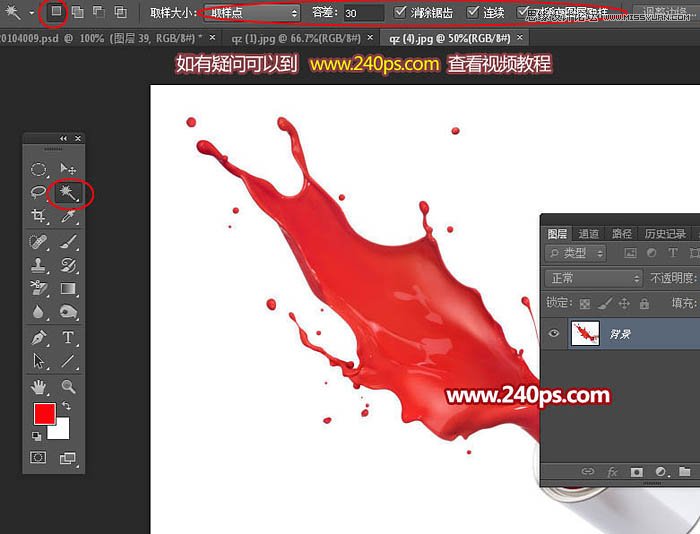The width and height of the screenshot is (700, 534).
Task: Select the Move tool
Action: pos(68,169)
